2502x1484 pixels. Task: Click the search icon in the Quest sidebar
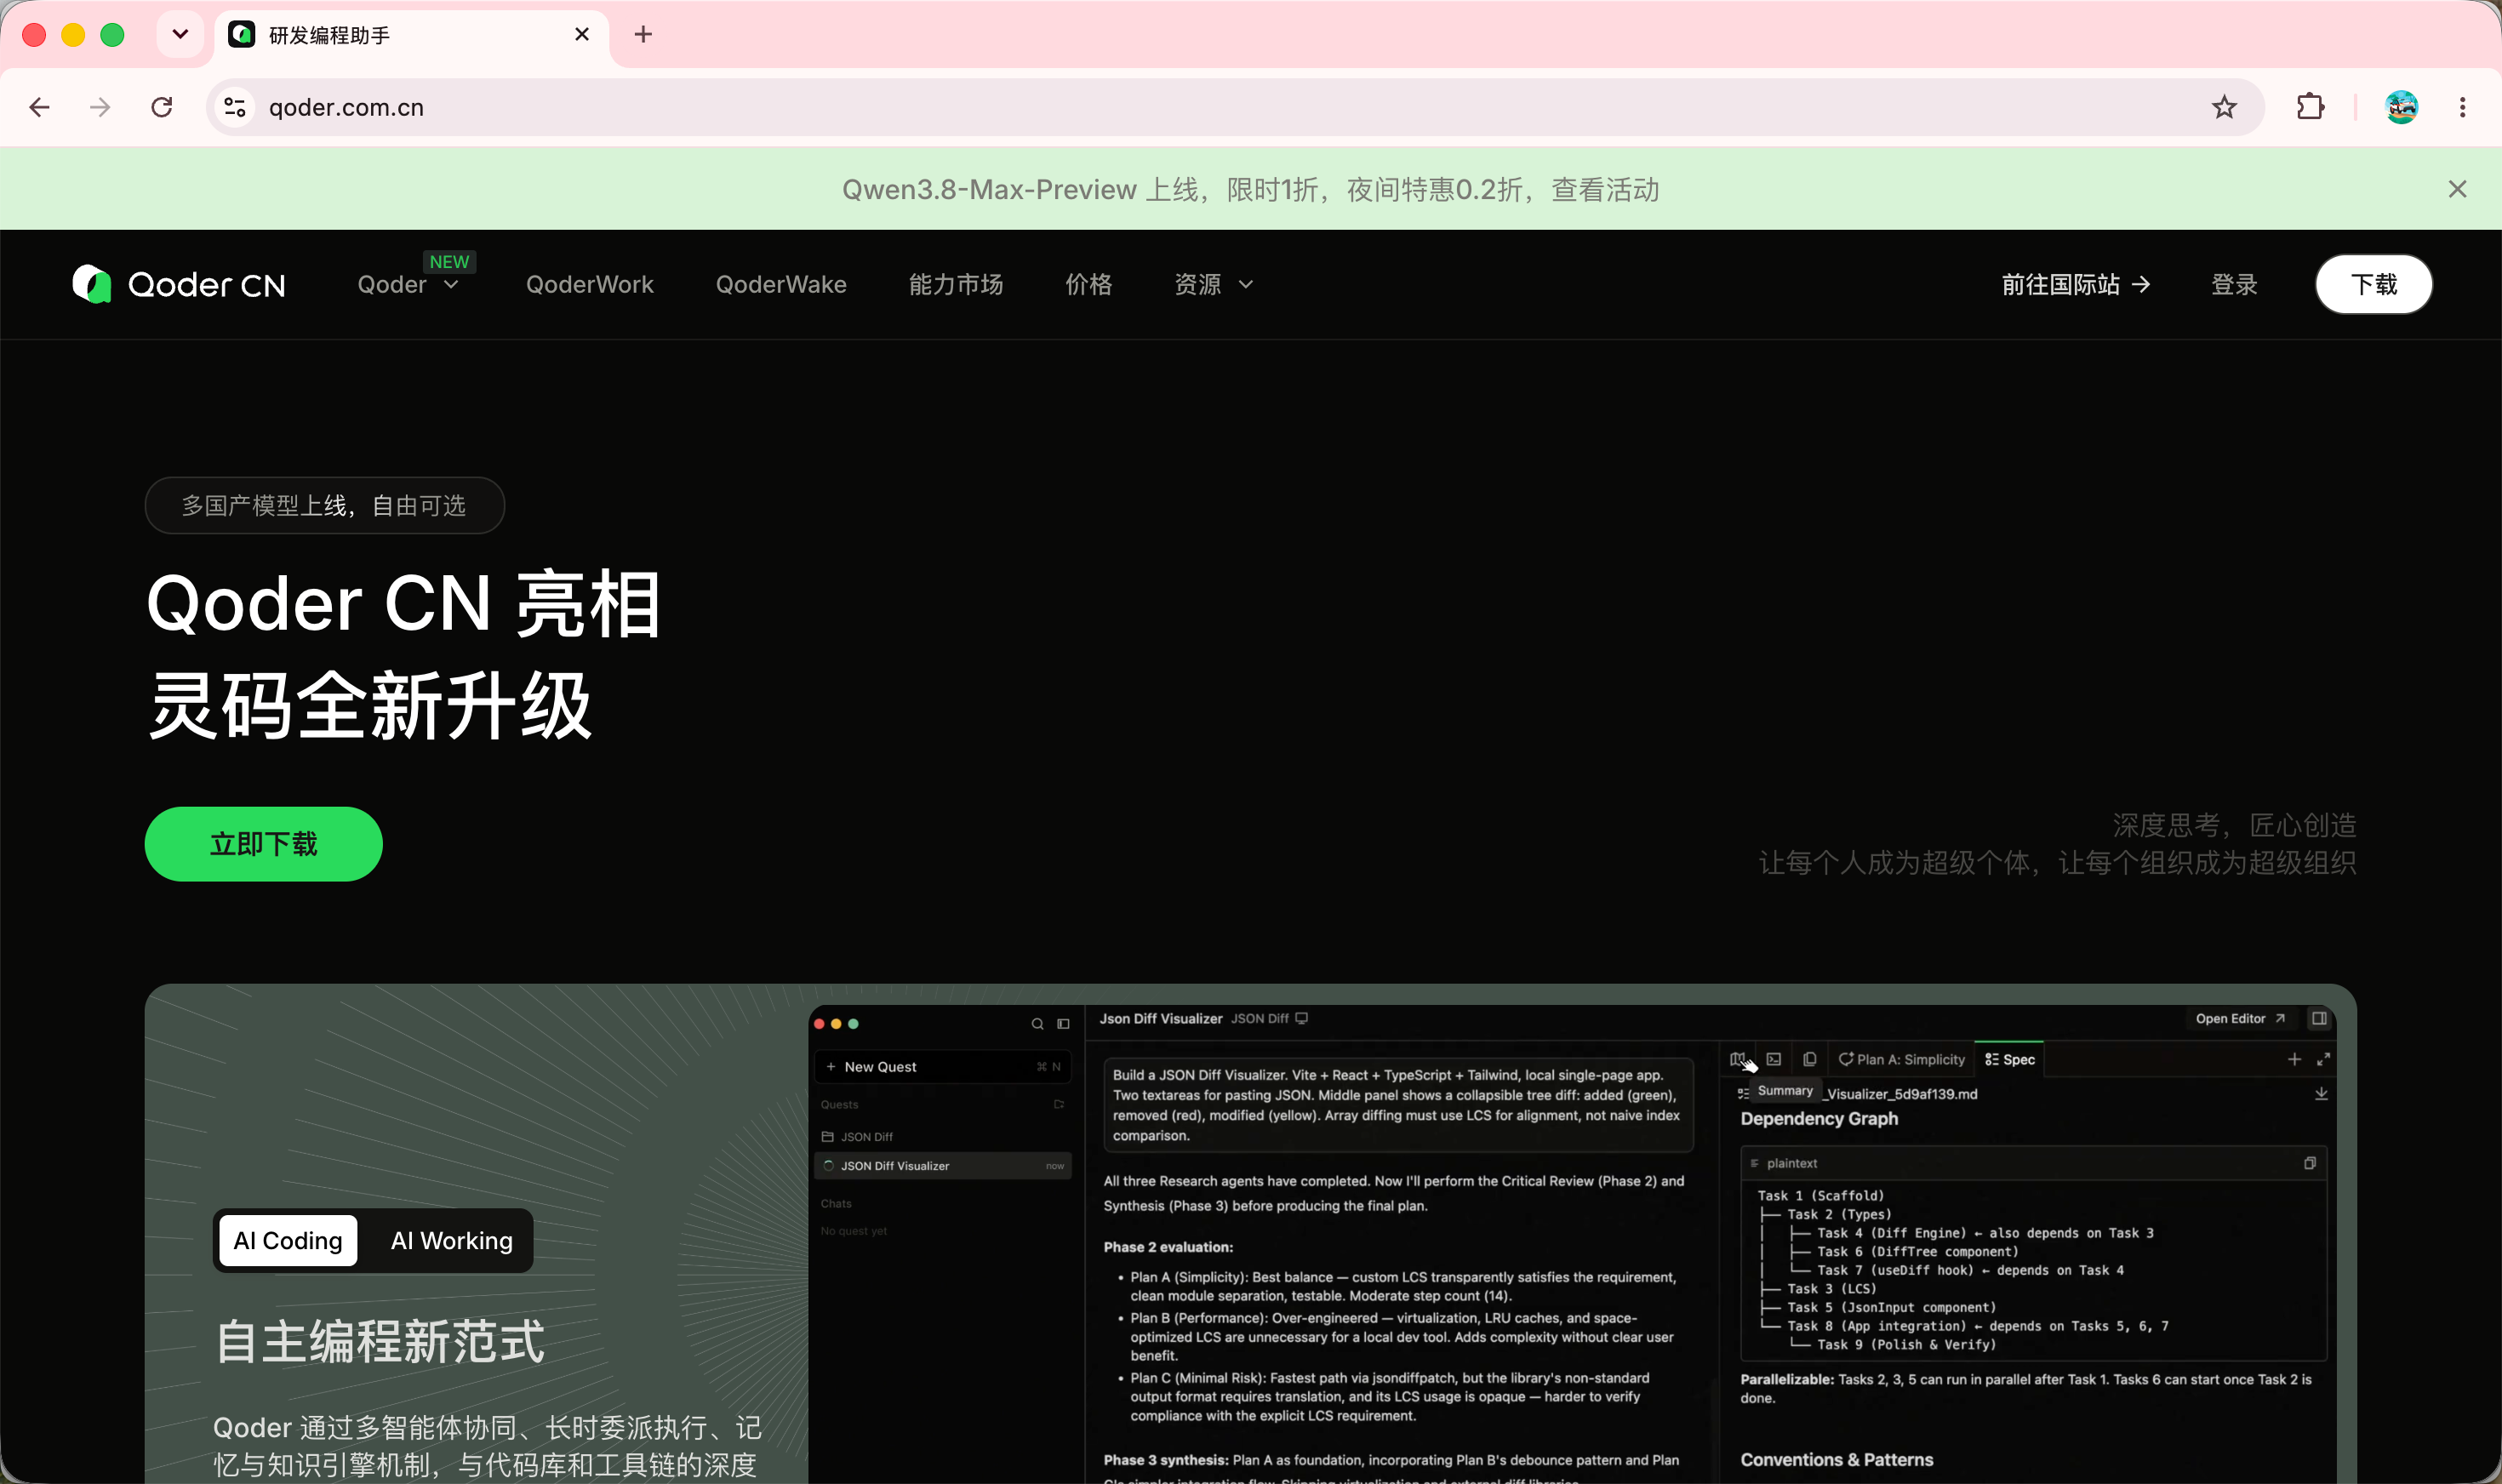tap(1037, 1024)
